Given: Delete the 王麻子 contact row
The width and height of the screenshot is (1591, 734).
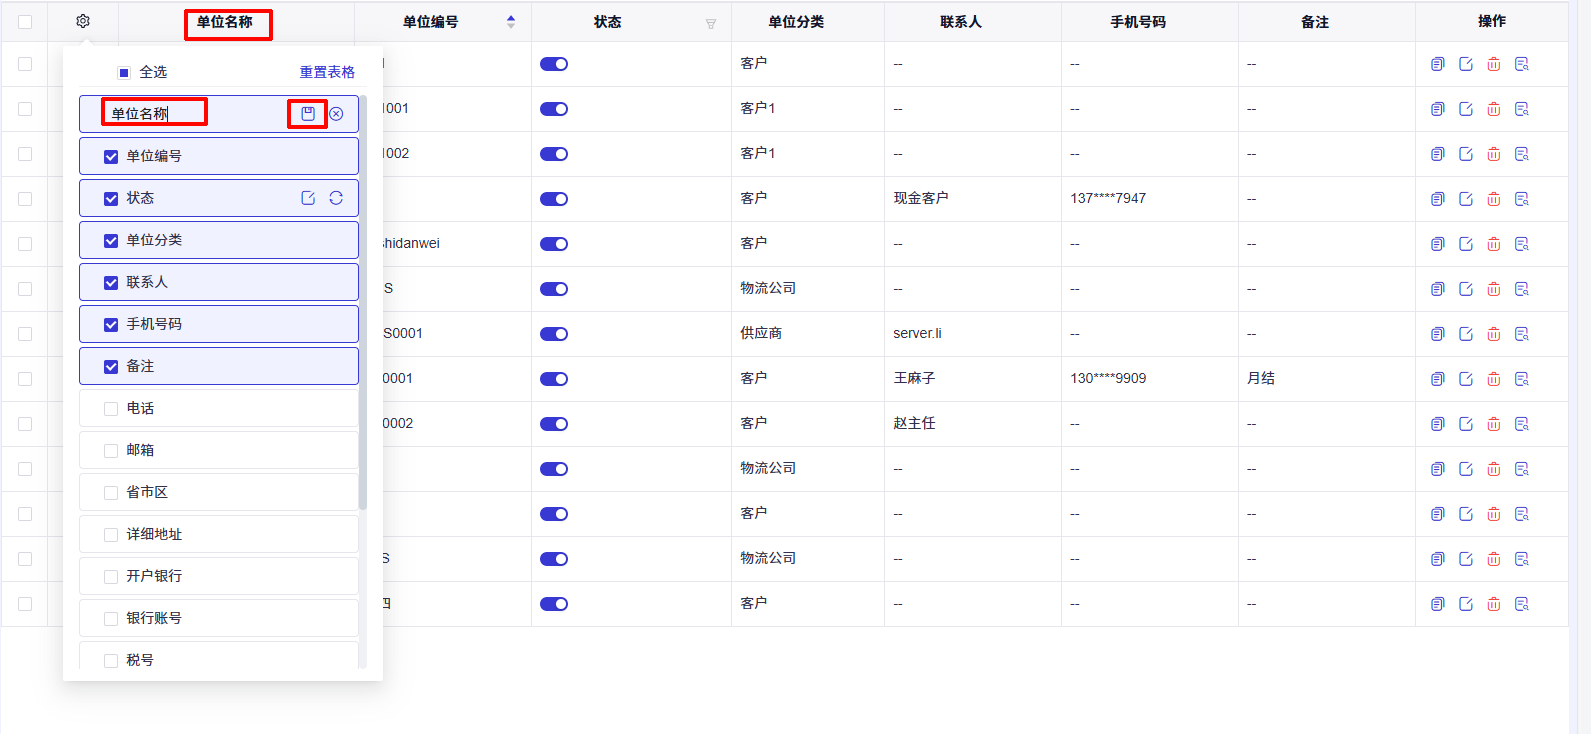Looking at the screenshot, I should point(1494,379).
